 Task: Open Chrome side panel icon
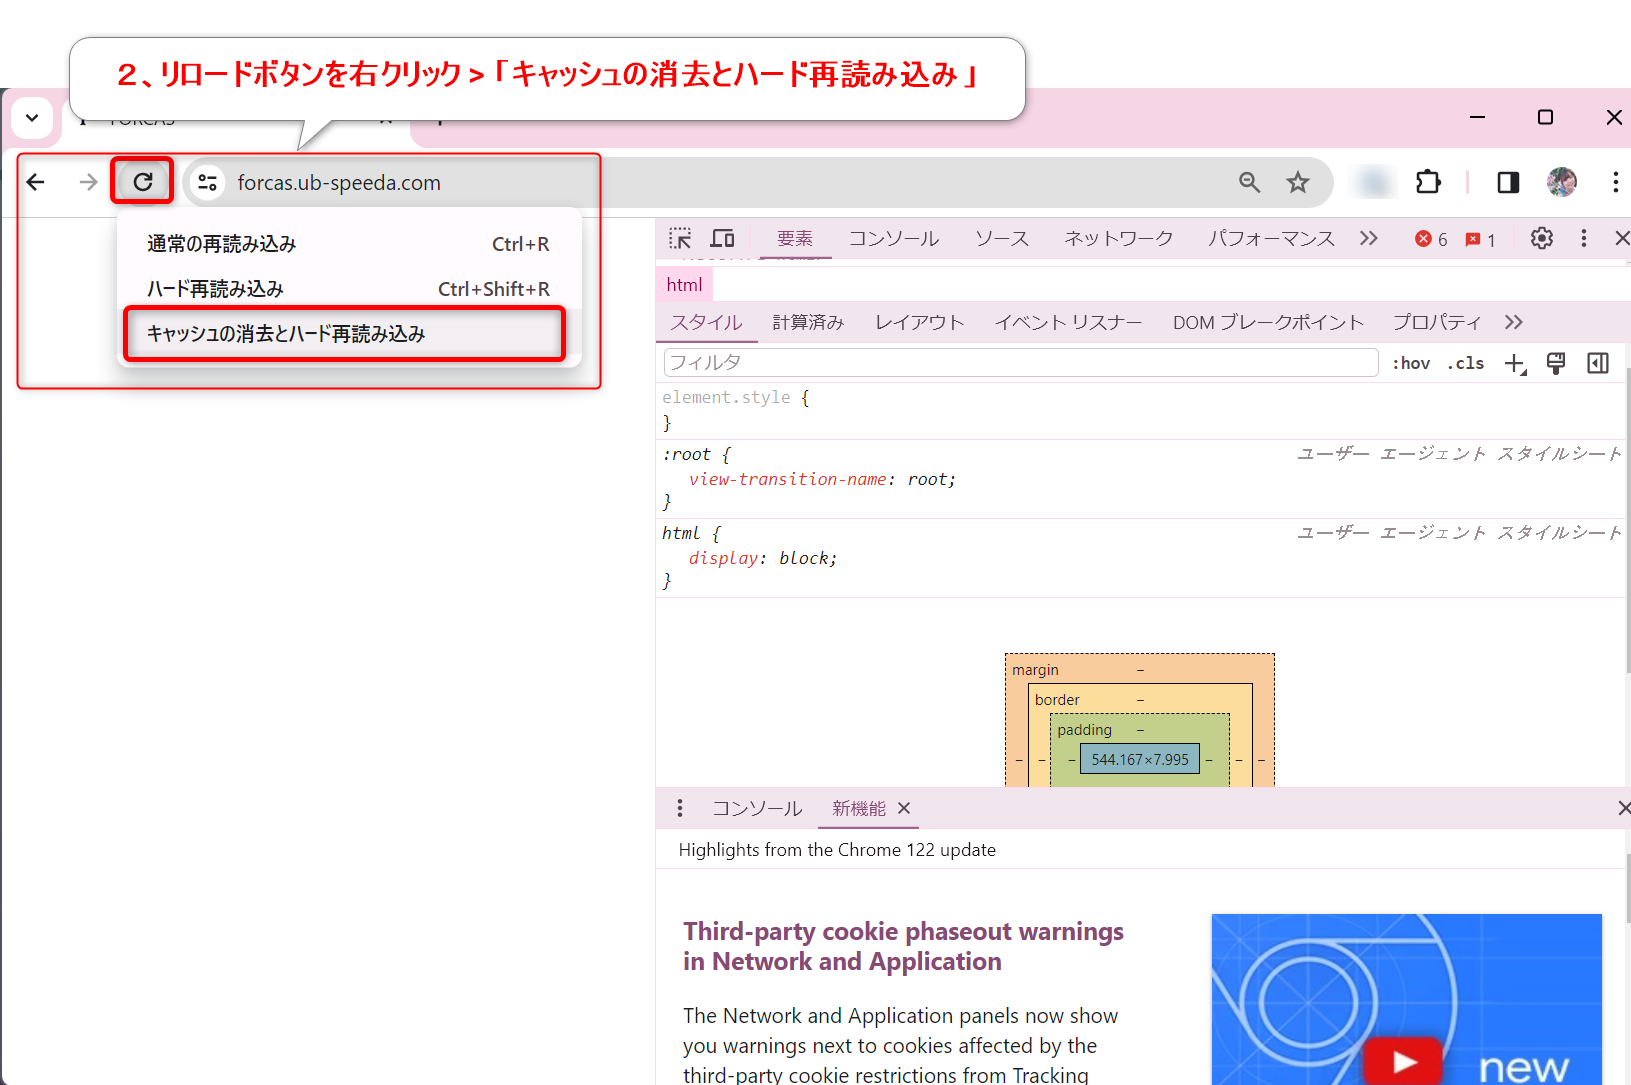(x=1508, y=182)
